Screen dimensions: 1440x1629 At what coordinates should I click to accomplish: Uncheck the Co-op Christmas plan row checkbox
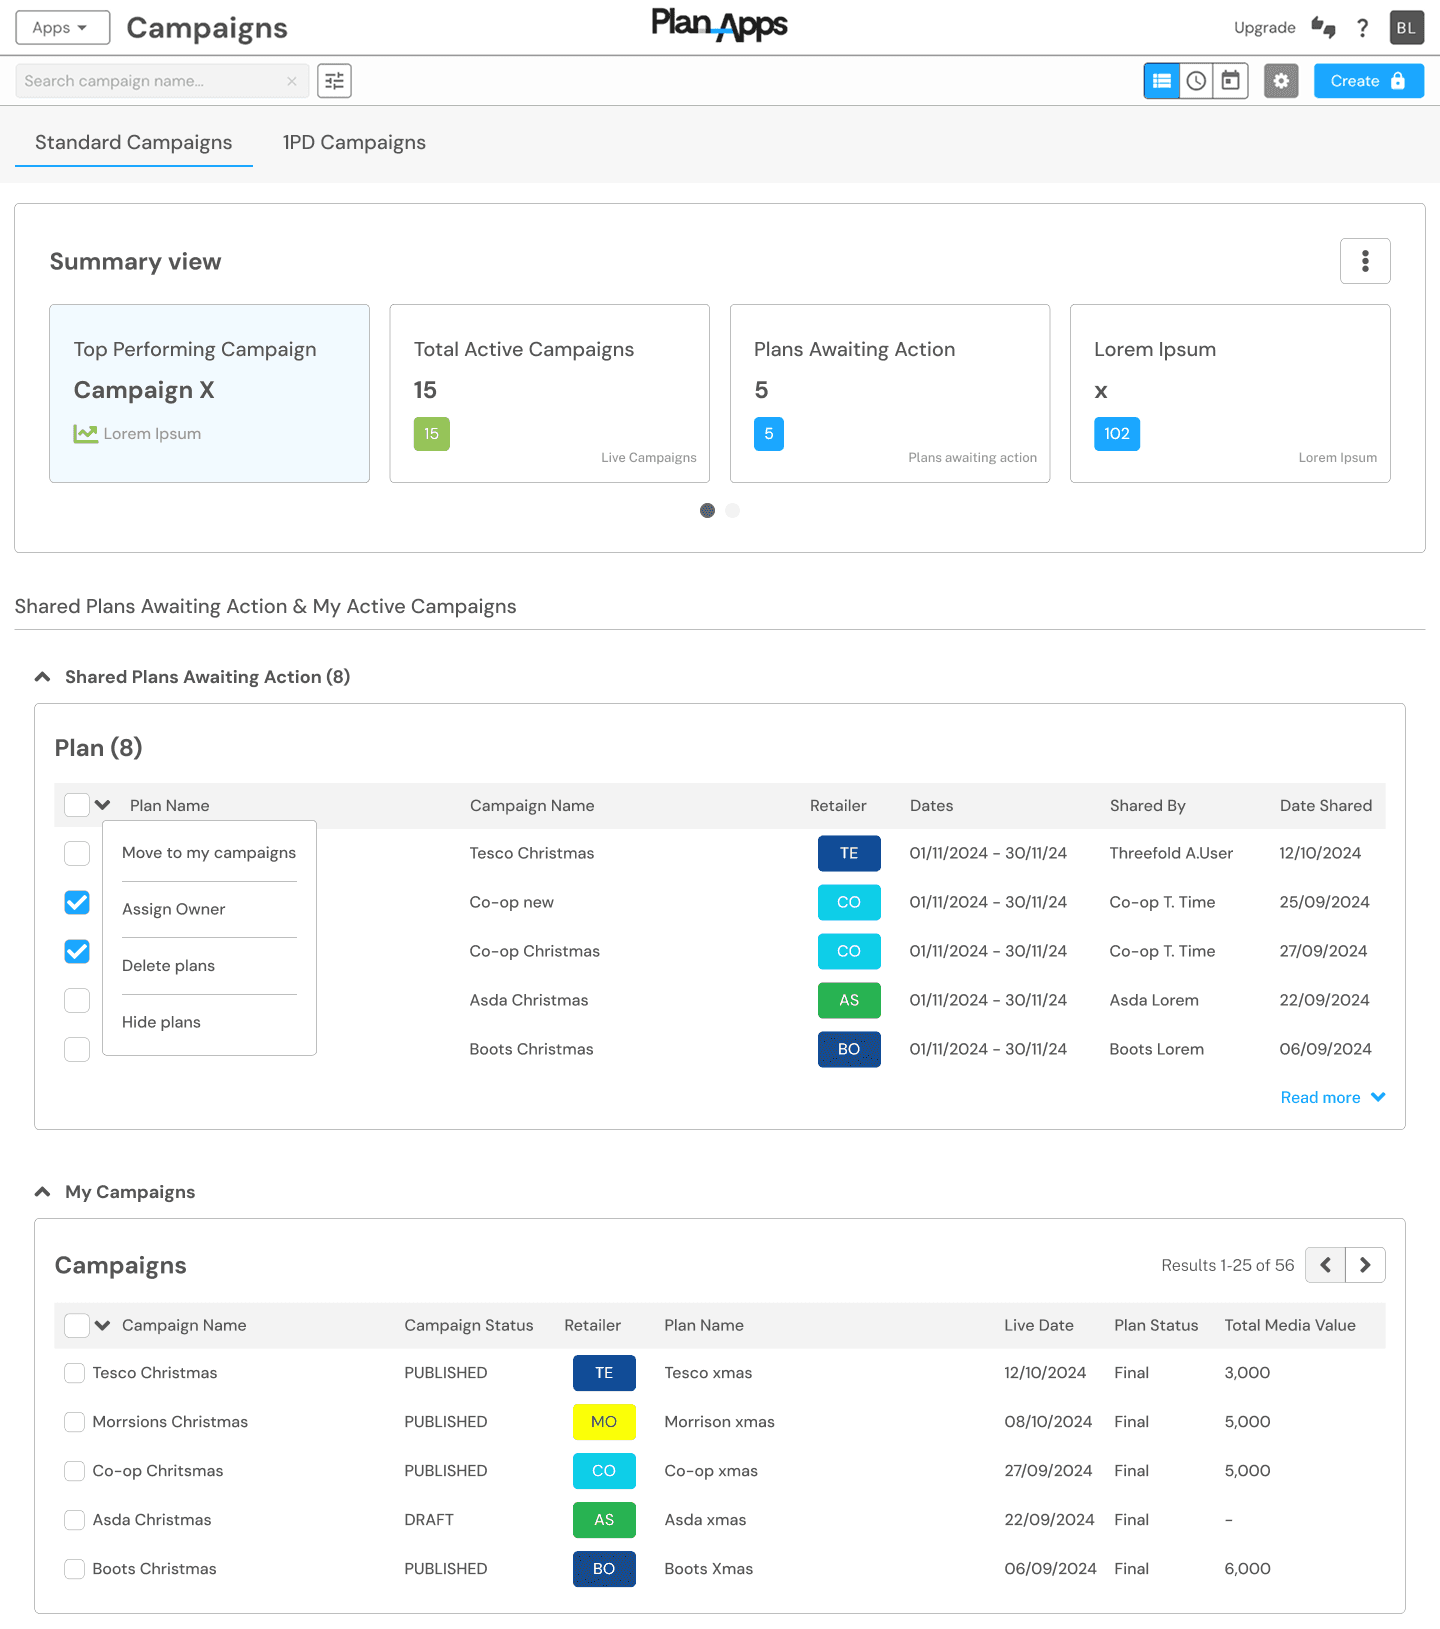[77, 951]
